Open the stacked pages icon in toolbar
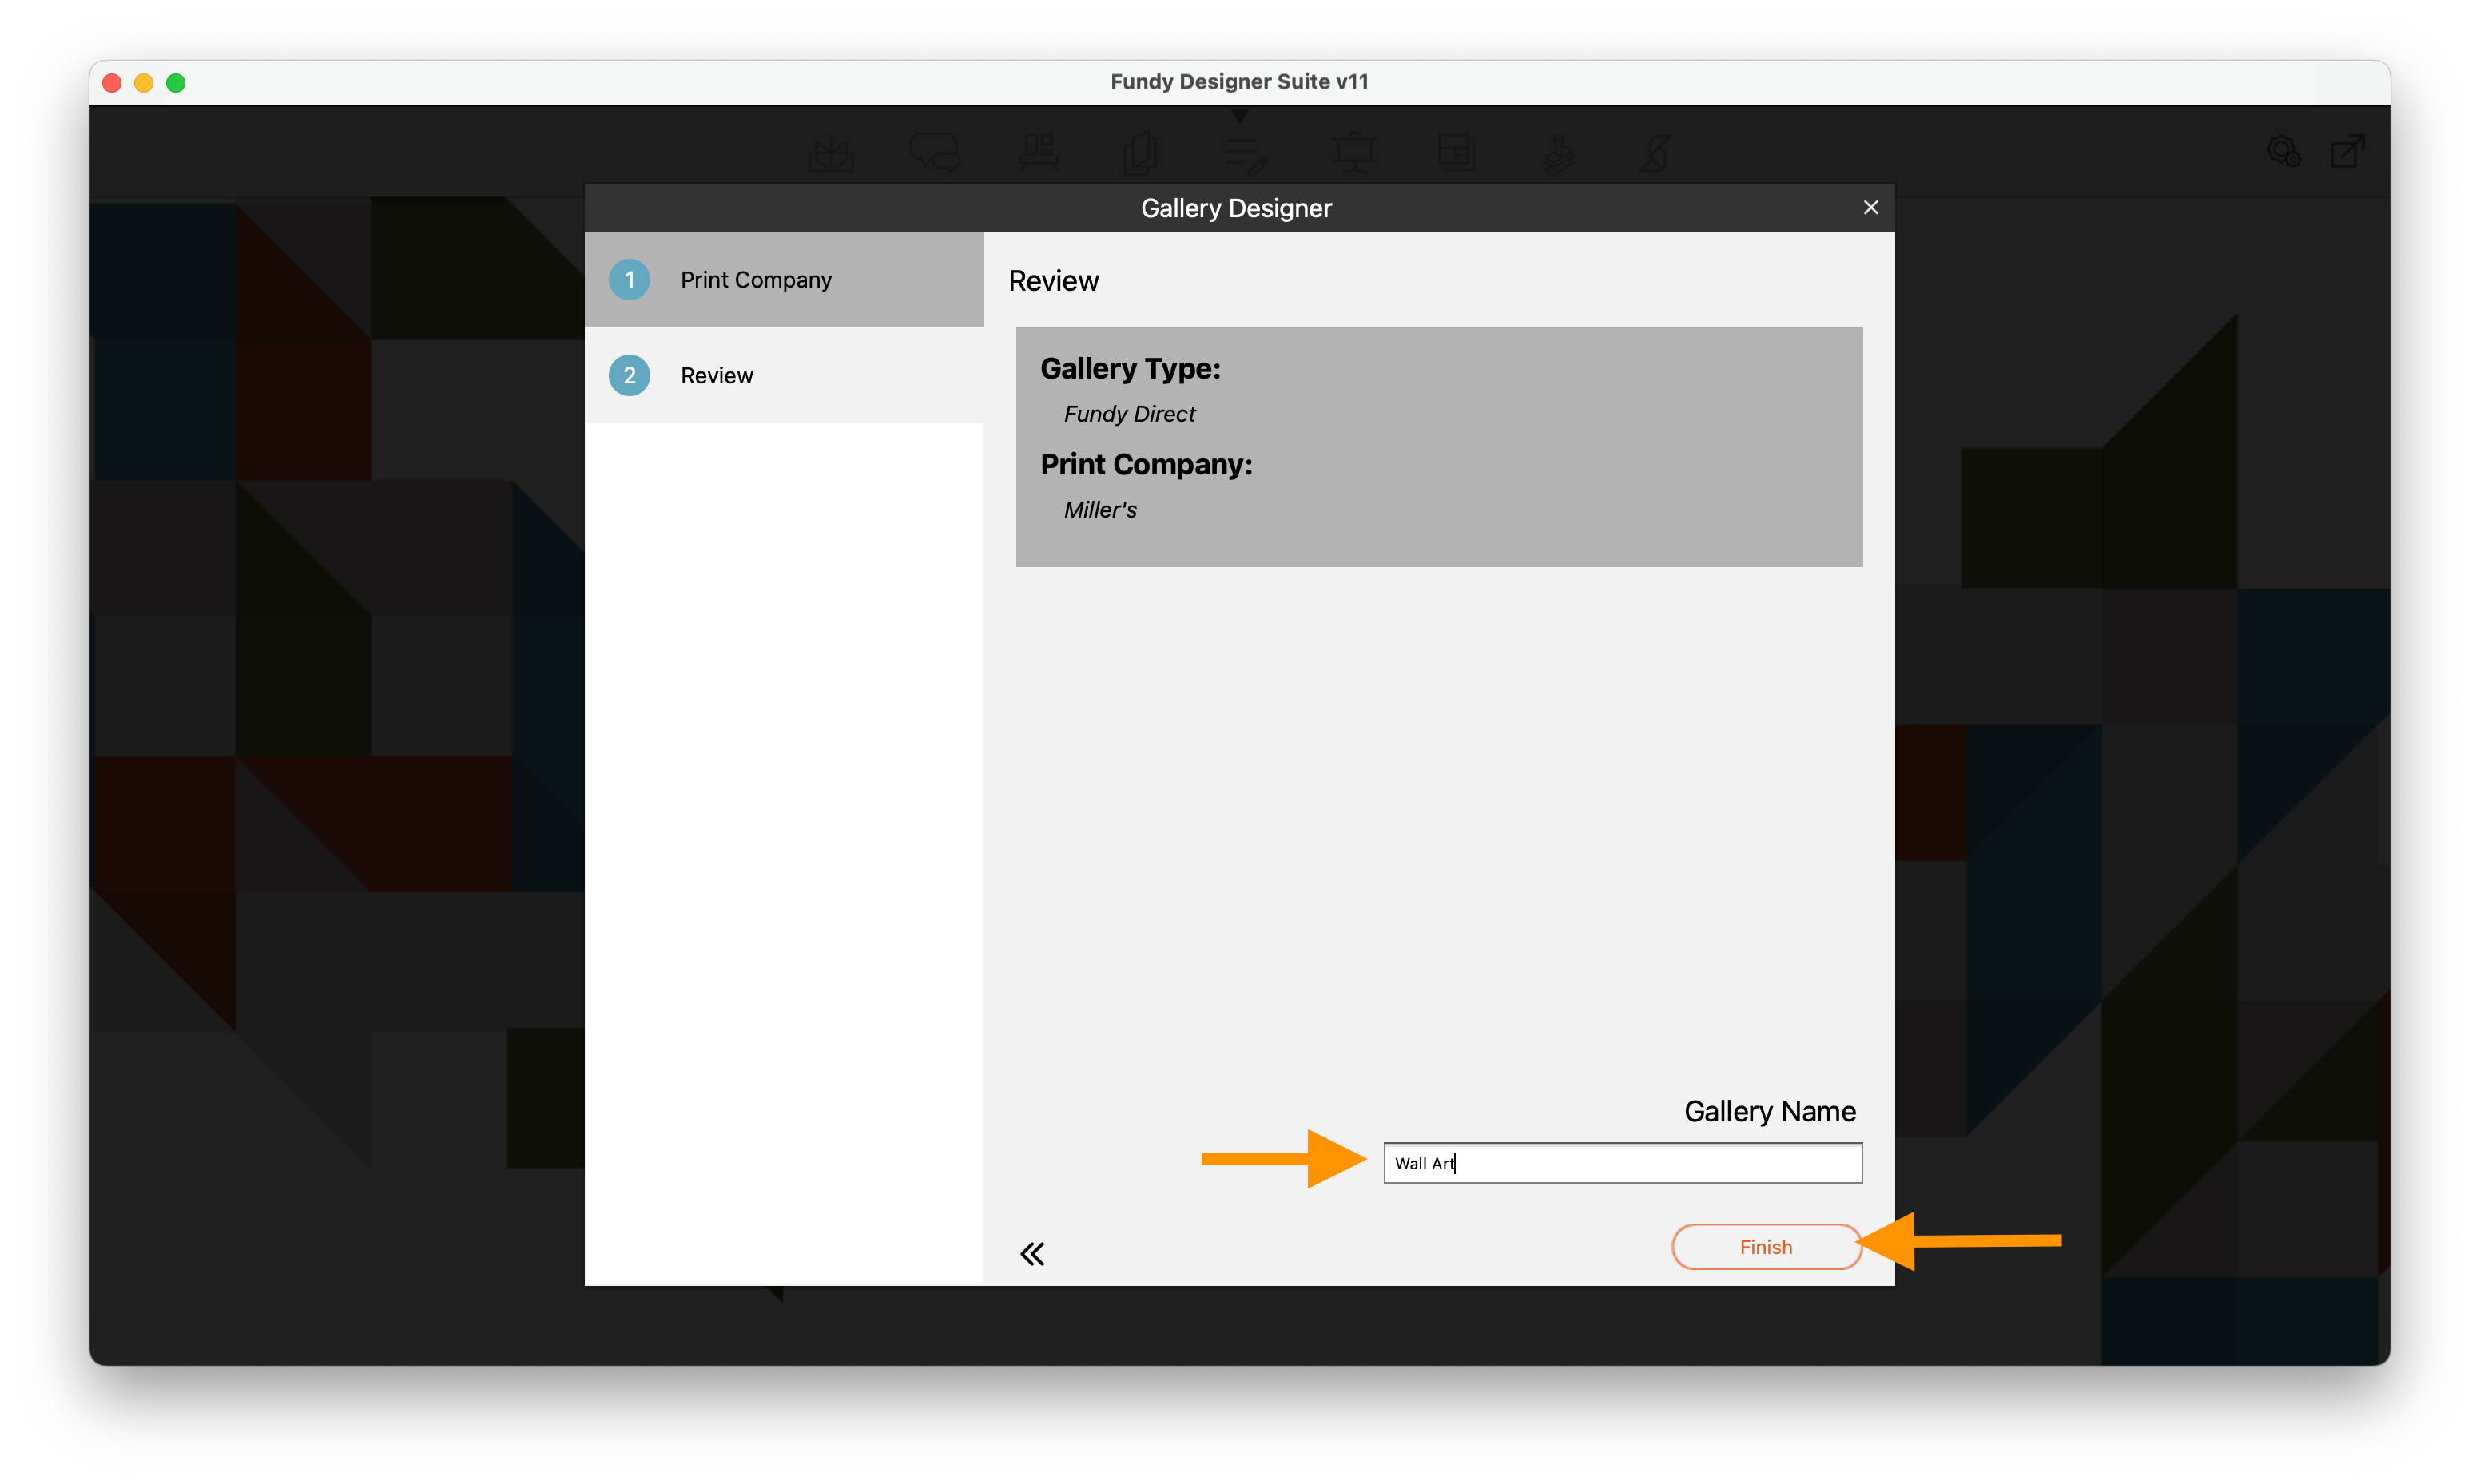2480x1484 pixels. coord(1141,154)
